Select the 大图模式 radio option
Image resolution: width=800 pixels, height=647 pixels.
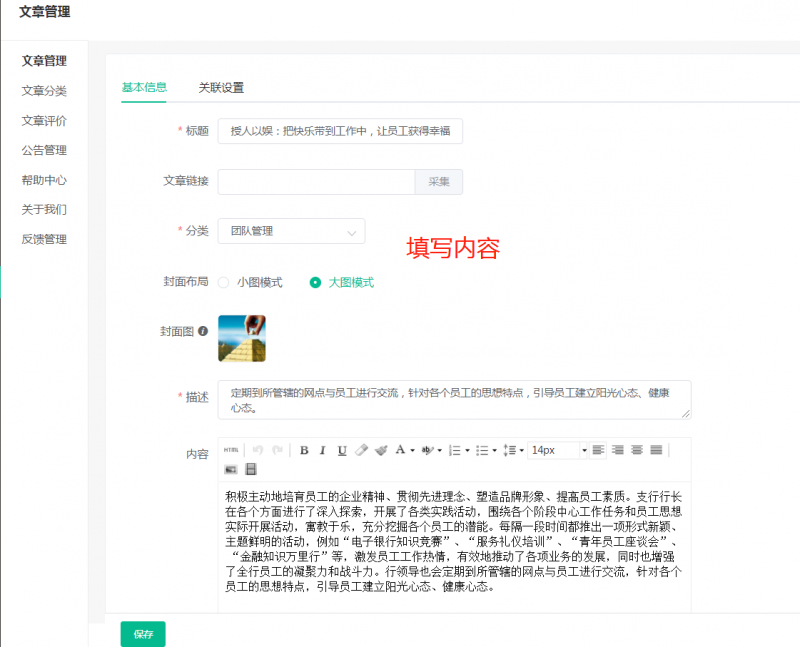pos(316,282)
